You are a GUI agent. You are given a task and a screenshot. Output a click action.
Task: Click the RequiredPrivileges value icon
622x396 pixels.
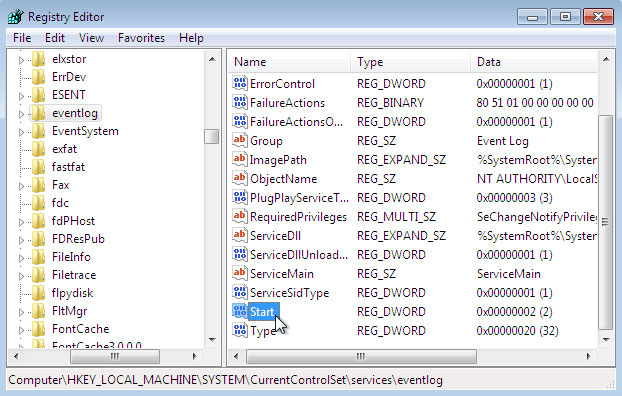tap(240, 216)
